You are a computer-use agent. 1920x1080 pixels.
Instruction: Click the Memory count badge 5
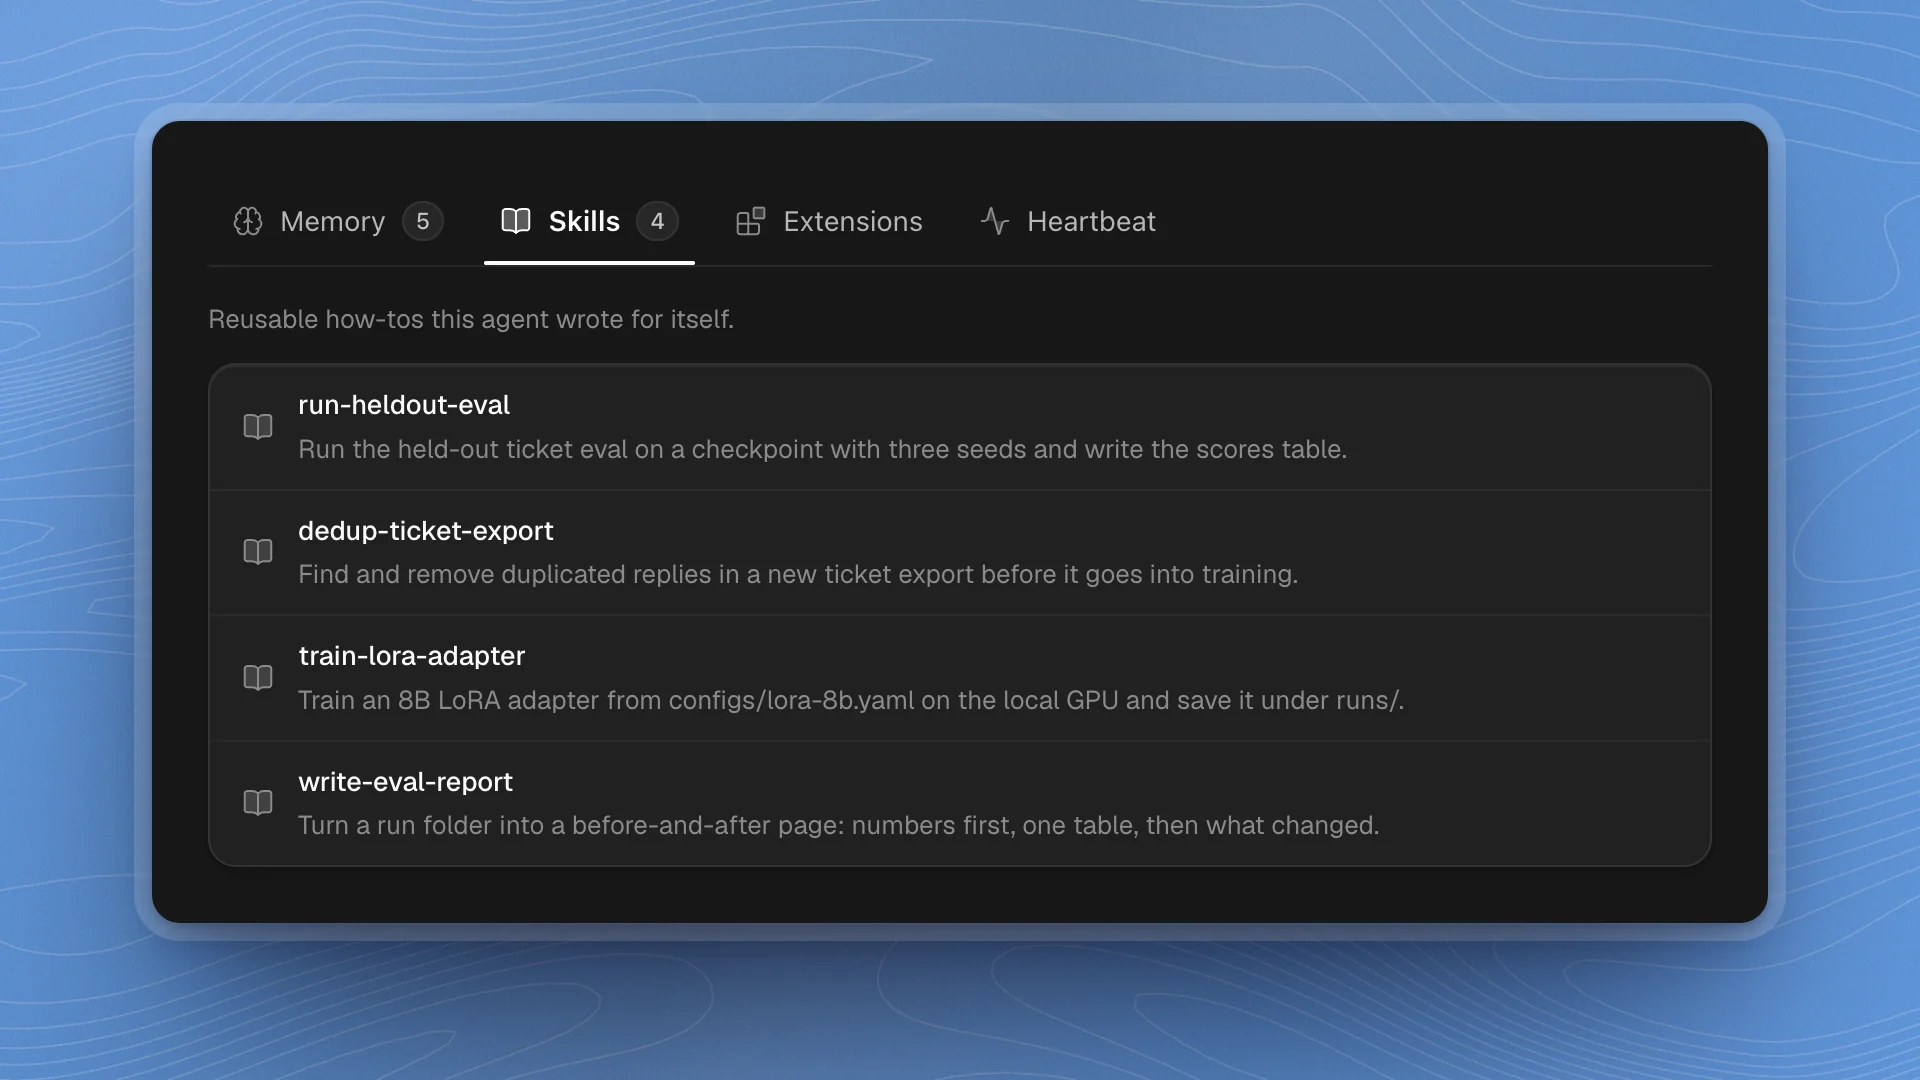tap(423, 221)
